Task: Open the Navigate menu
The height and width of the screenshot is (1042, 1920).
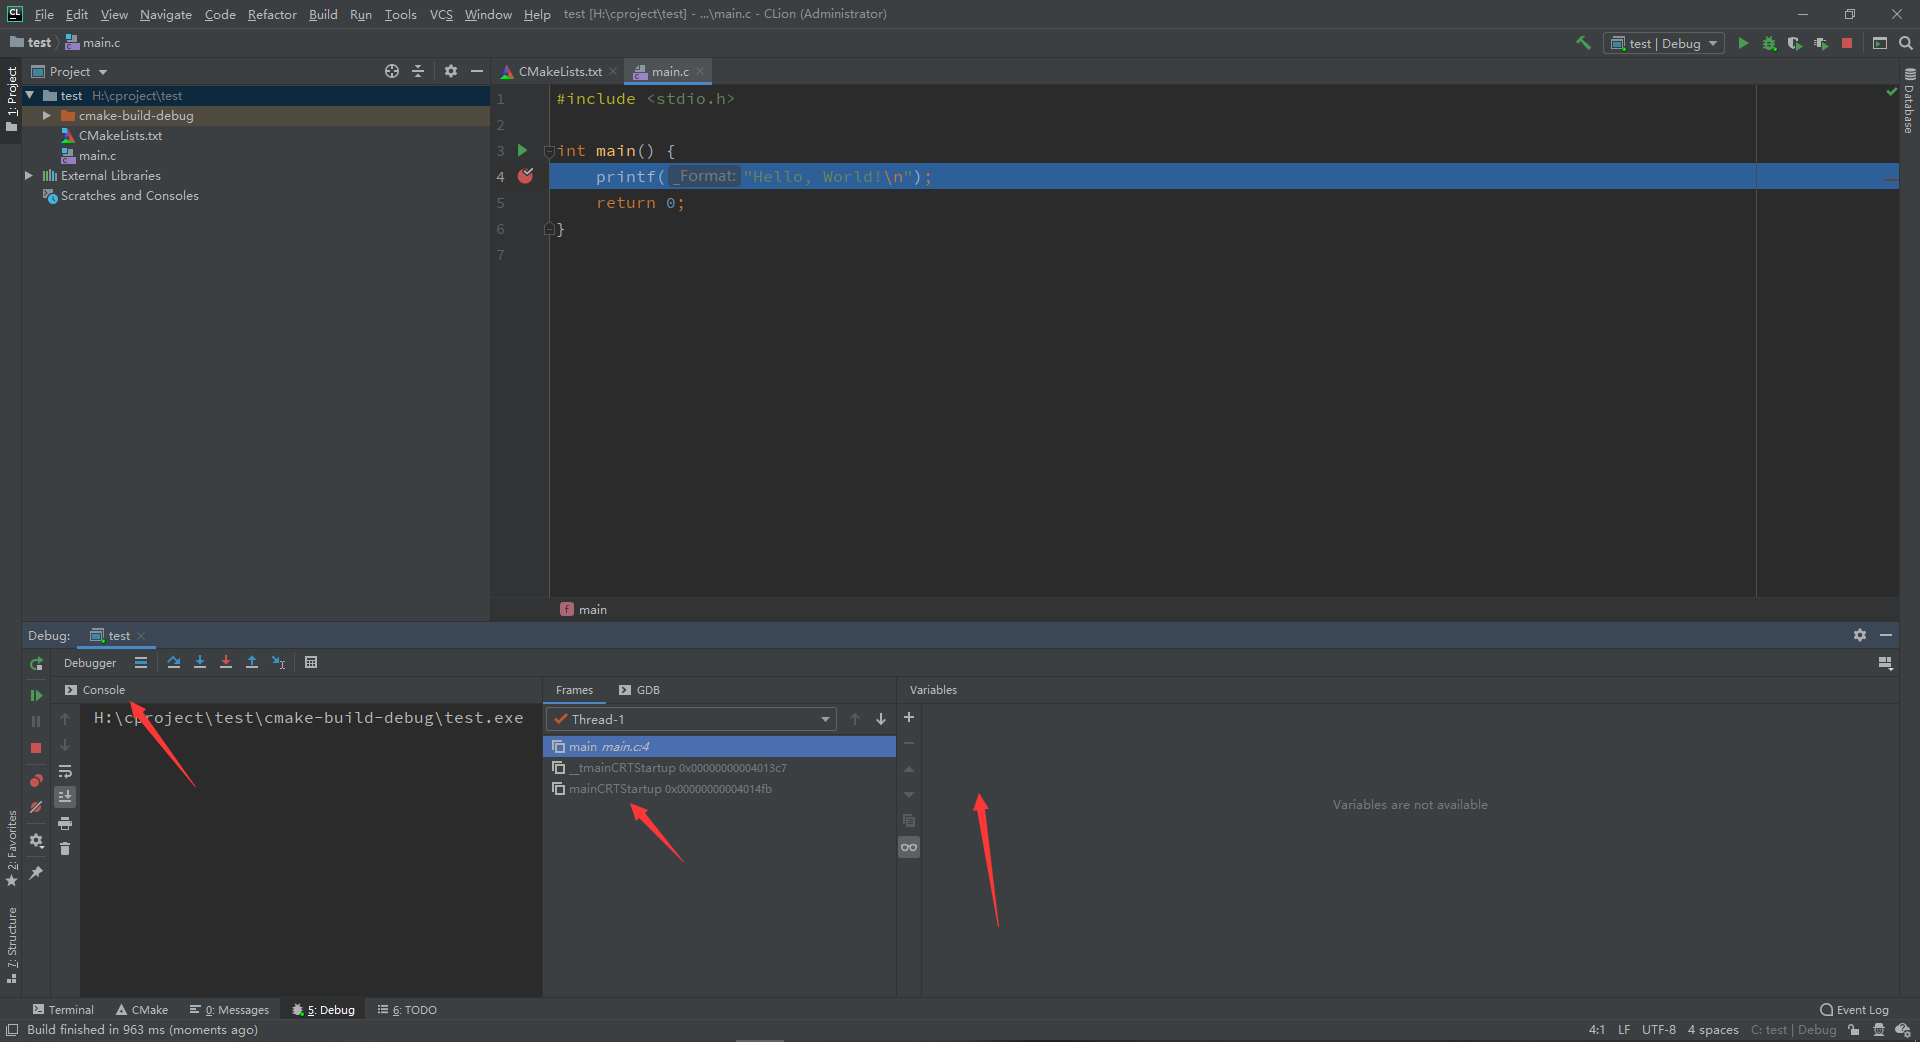Action: [x=165, y=14]
